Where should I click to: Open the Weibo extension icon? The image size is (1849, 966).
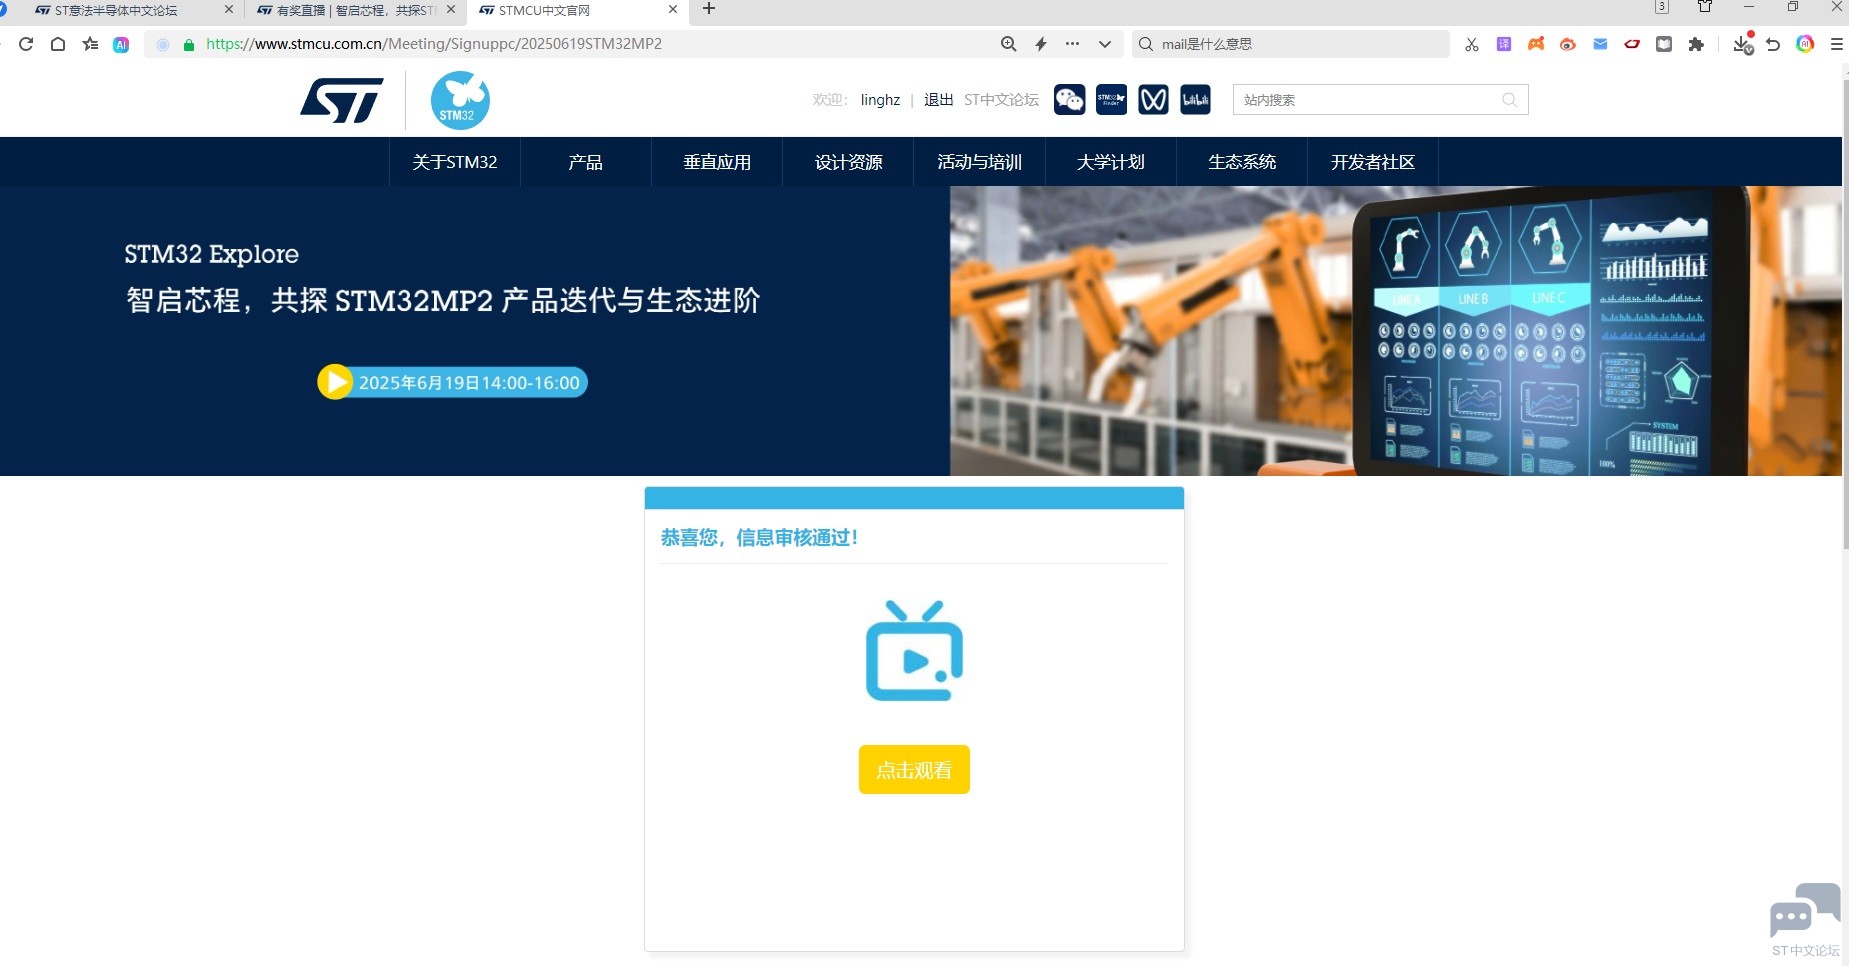coord(1568,44)
